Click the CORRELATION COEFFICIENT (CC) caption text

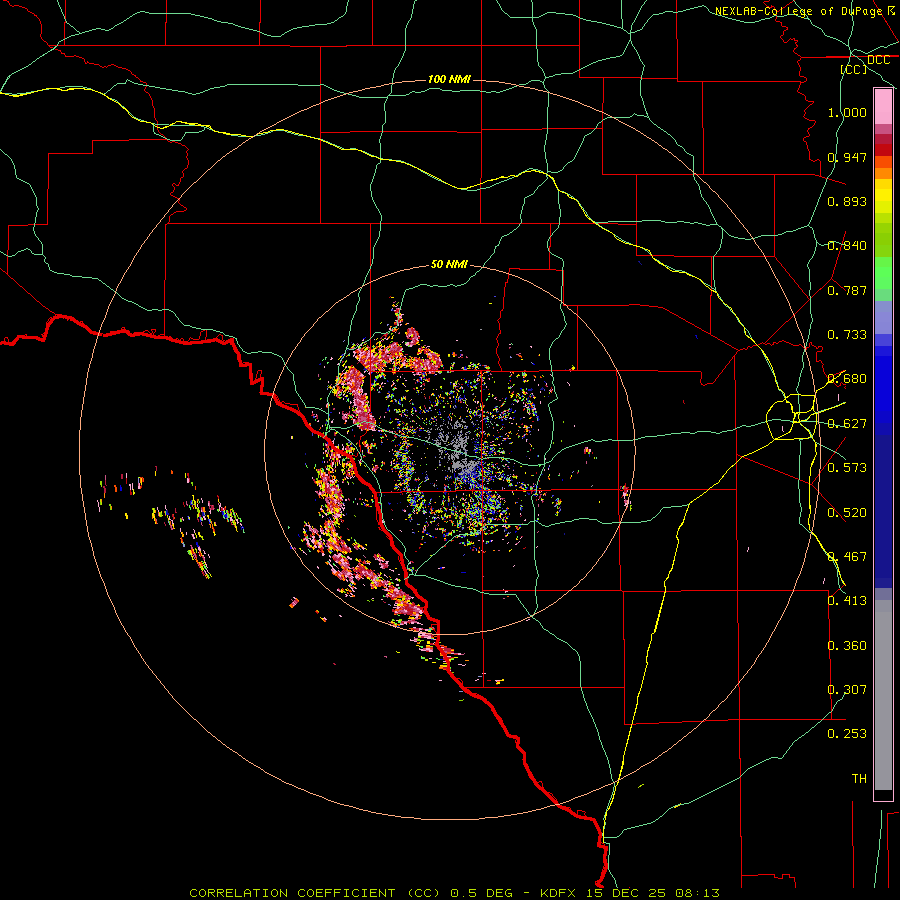pos(315,893)
